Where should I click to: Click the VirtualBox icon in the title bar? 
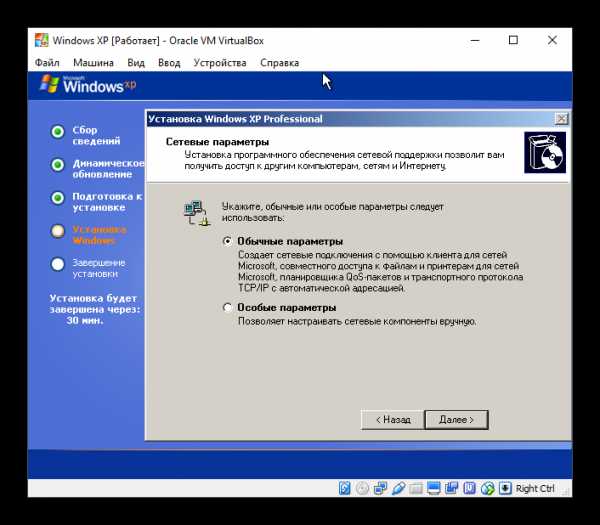40,40
